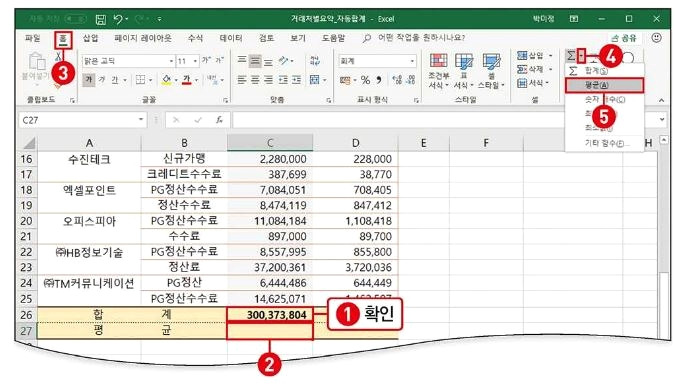The width and height of the screenshot is (675, 385).
Task: Choose 합계(S) from AutoSum menu
Action: pyautogui.click(x=604, y=71)
